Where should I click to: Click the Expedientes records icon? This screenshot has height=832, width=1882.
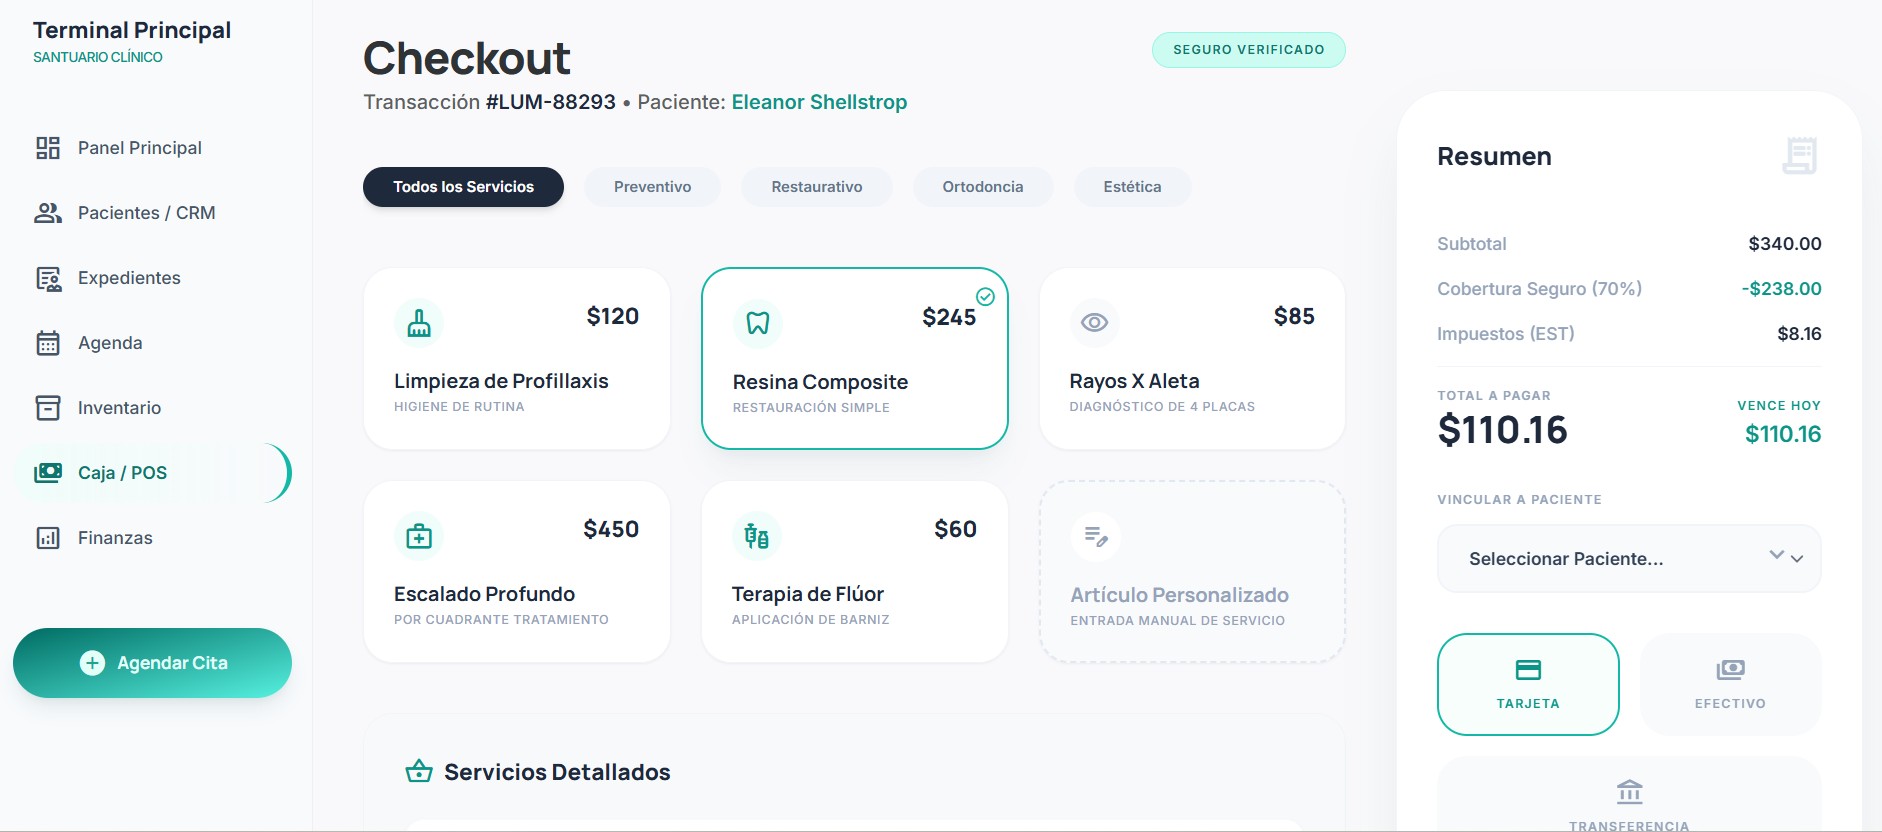pyautogui.click(x=48, y=278)
